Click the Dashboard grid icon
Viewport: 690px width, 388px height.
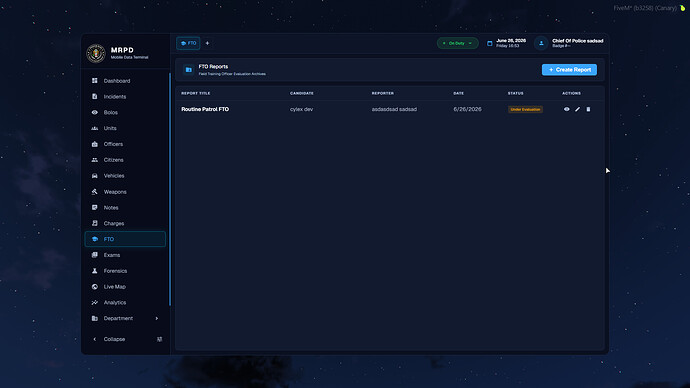(95, 81)
